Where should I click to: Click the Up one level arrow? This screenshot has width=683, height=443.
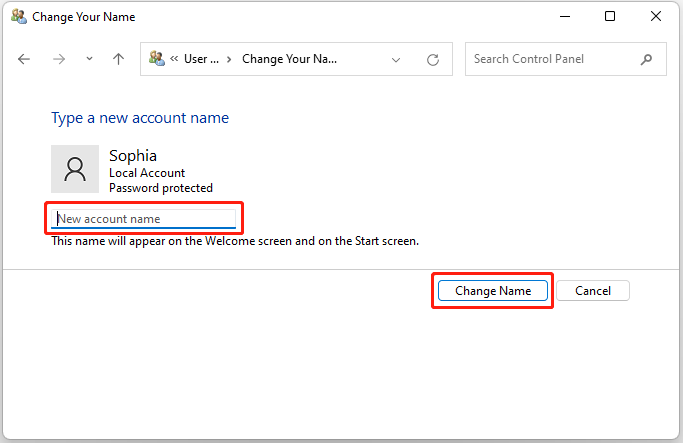[x=118, y=60]
